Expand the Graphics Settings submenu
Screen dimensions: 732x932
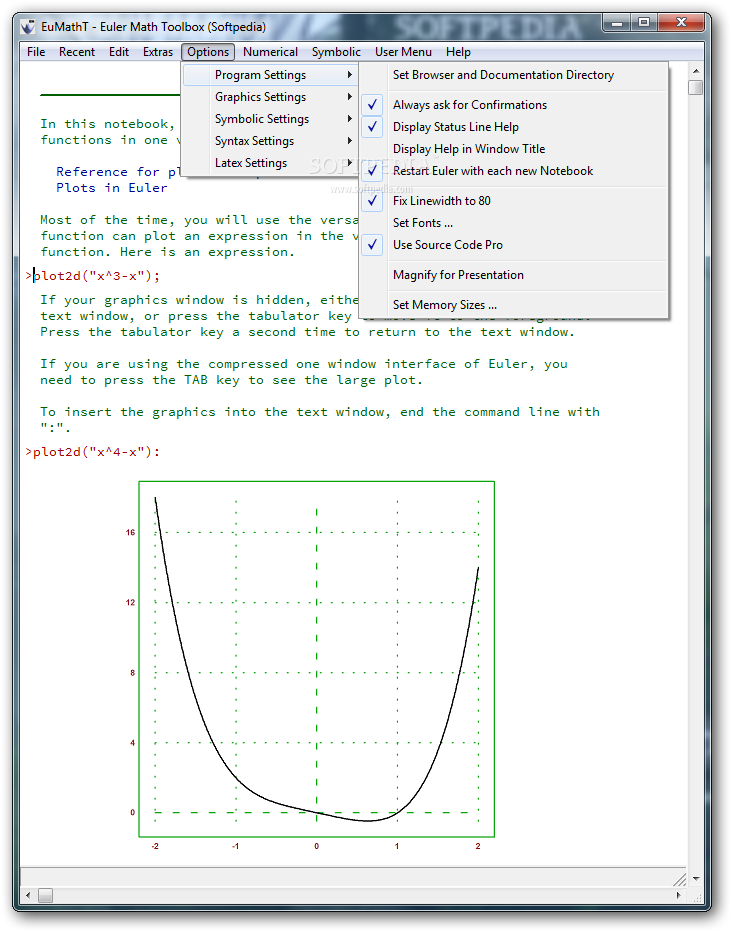pos(270,97)
